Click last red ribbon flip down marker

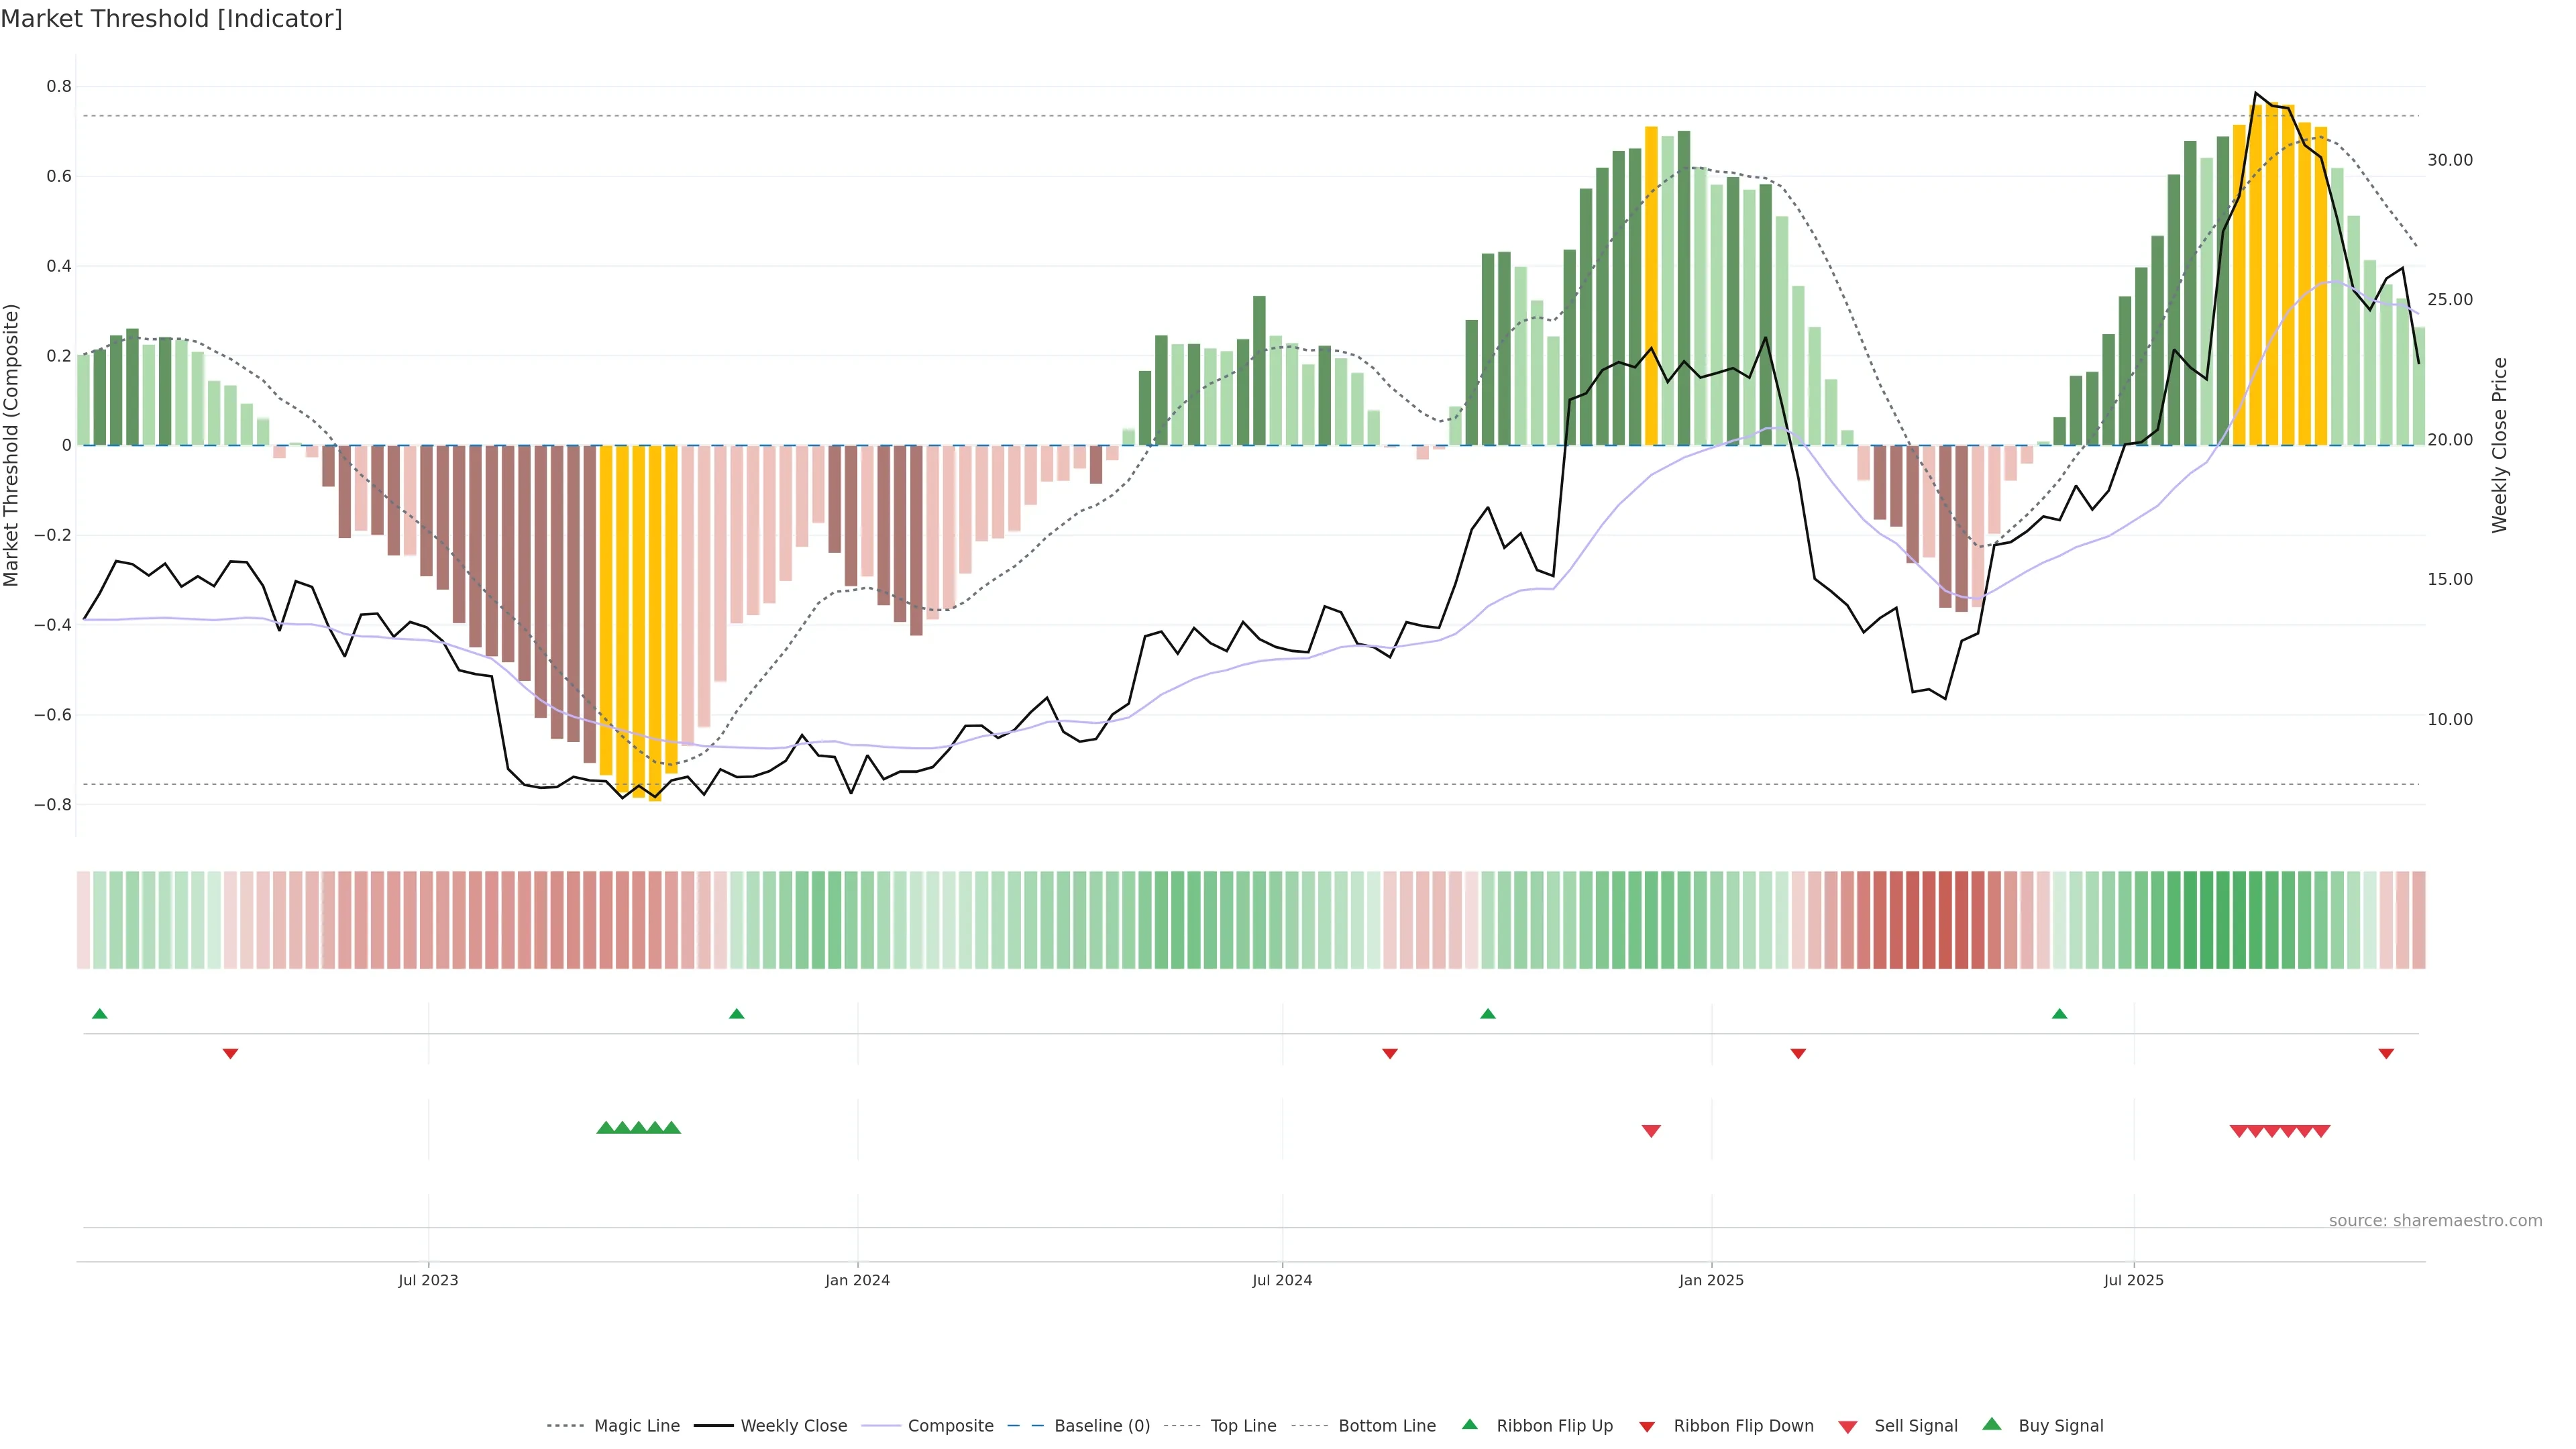coord(2386,1054)
